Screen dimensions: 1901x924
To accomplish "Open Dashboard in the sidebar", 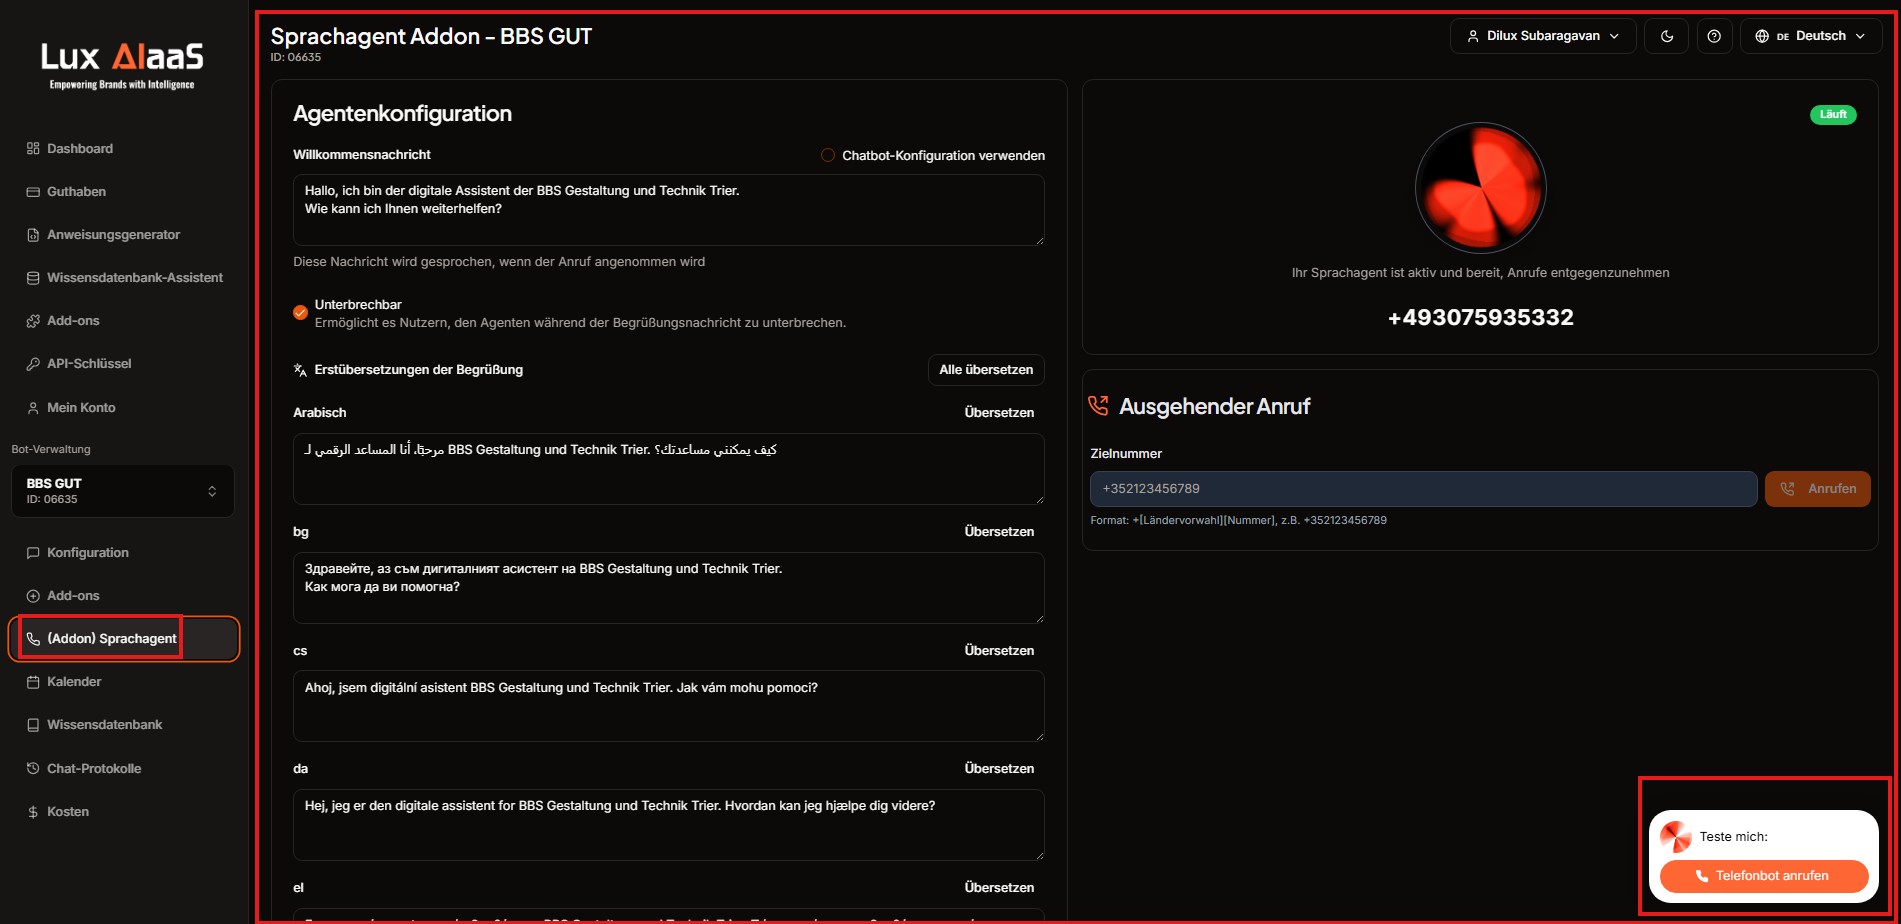I will 80,148.
